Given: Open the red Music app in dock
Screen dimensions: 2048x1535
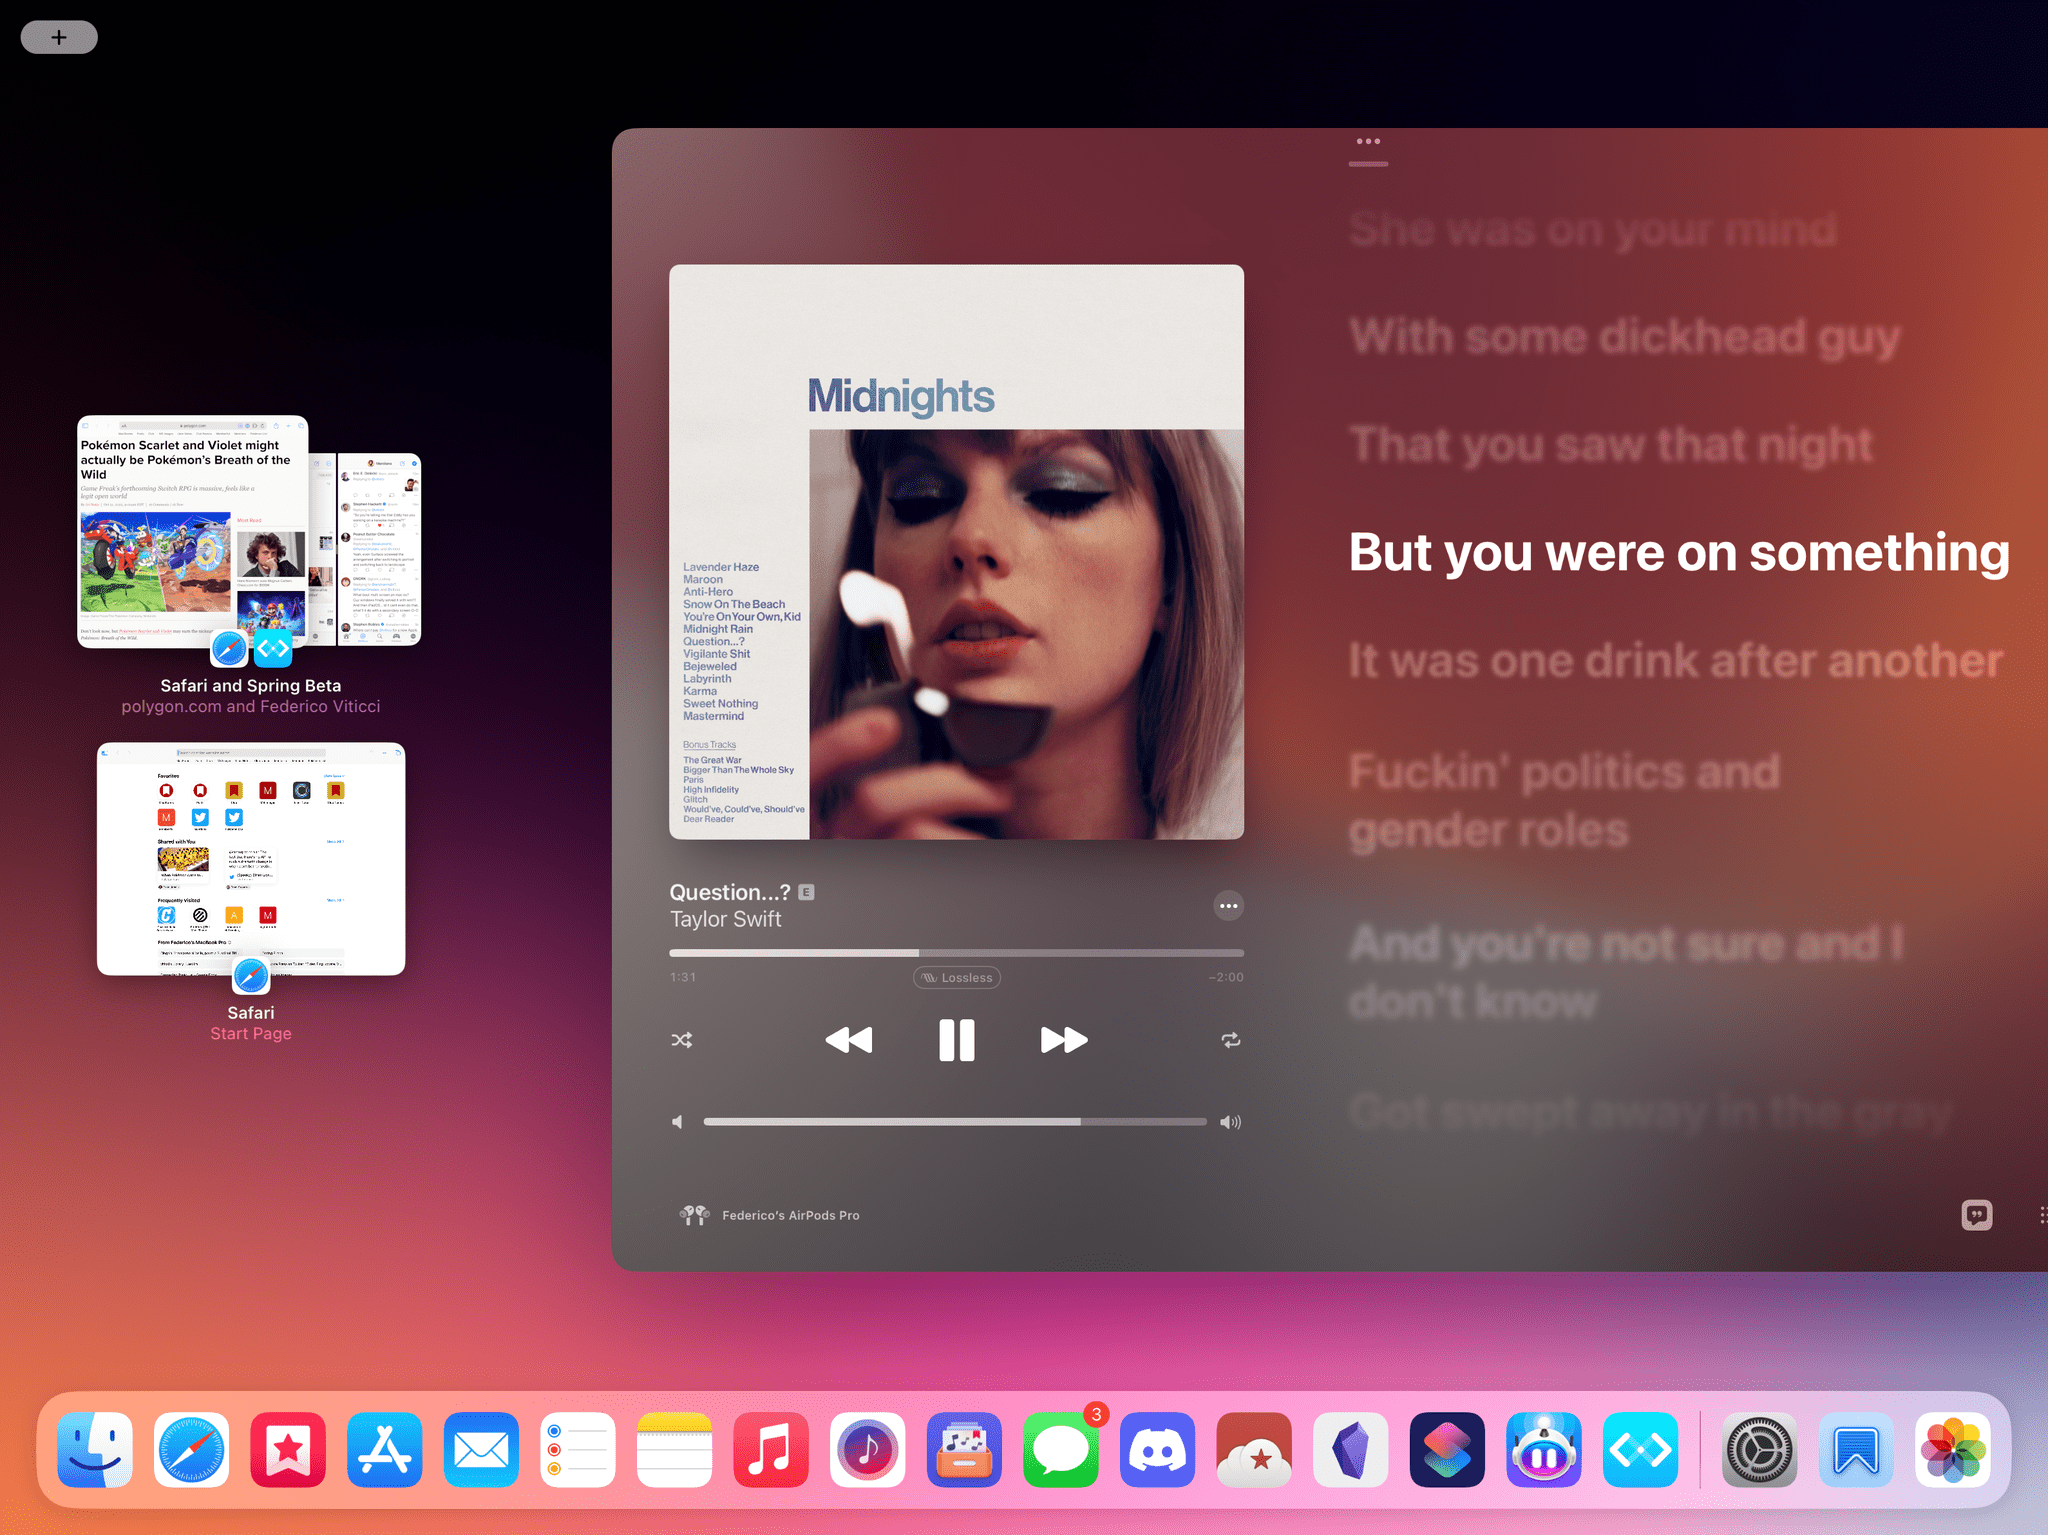Looking at the screenshot, I should tap(771, 1449).
